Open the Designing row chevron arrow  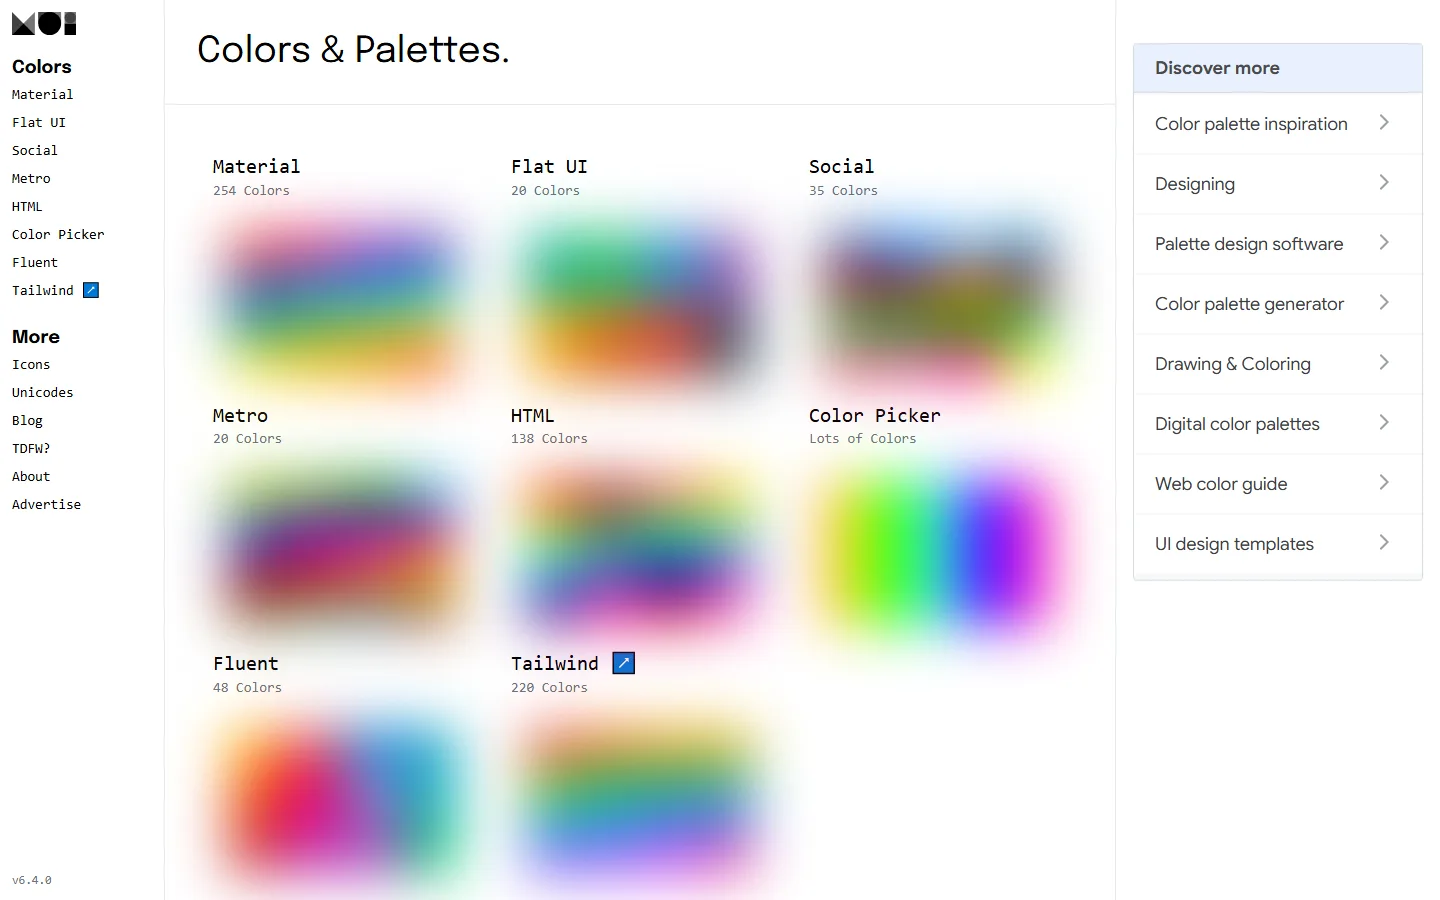(1384, 182)
